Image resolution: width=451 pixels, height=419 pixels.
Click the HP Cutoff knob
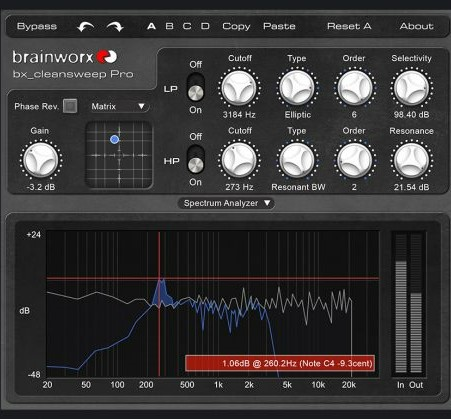tap(239, 160)
